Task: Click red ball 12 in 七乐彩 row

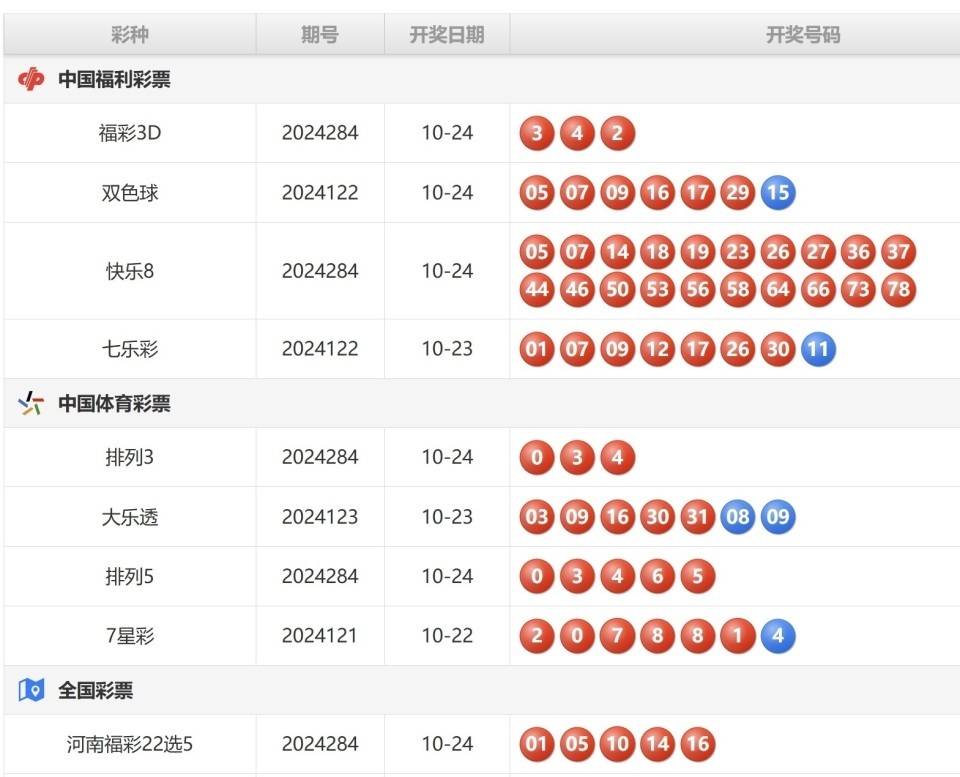Action: 658,349
